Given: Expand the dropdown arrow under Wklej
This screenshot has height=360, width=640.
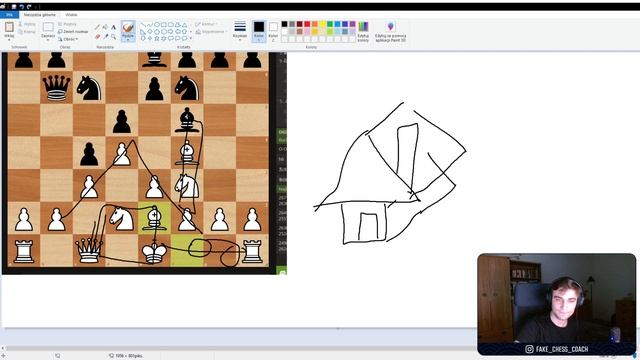Looking at the screenshot, I should click(9, 40).
